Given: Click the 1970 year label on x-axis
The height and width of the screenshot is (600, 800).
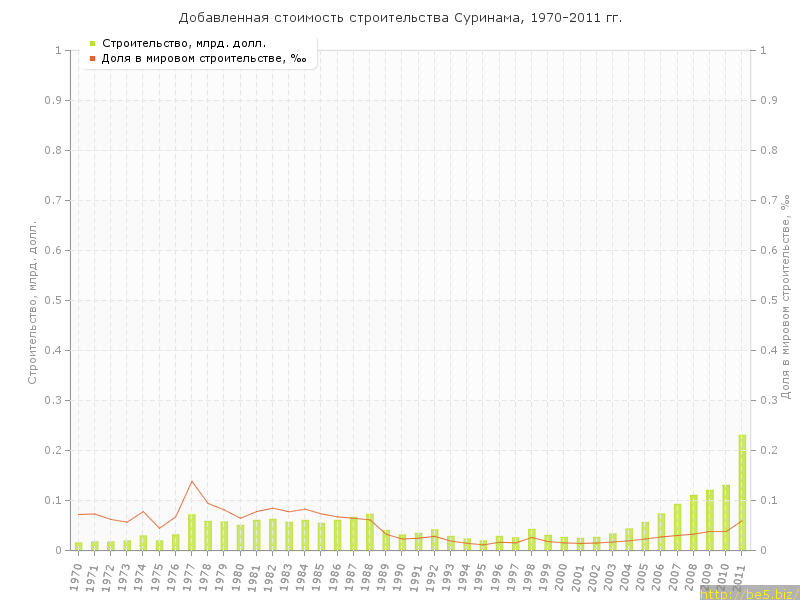Looking at the screenshot, I should (78, 574).
